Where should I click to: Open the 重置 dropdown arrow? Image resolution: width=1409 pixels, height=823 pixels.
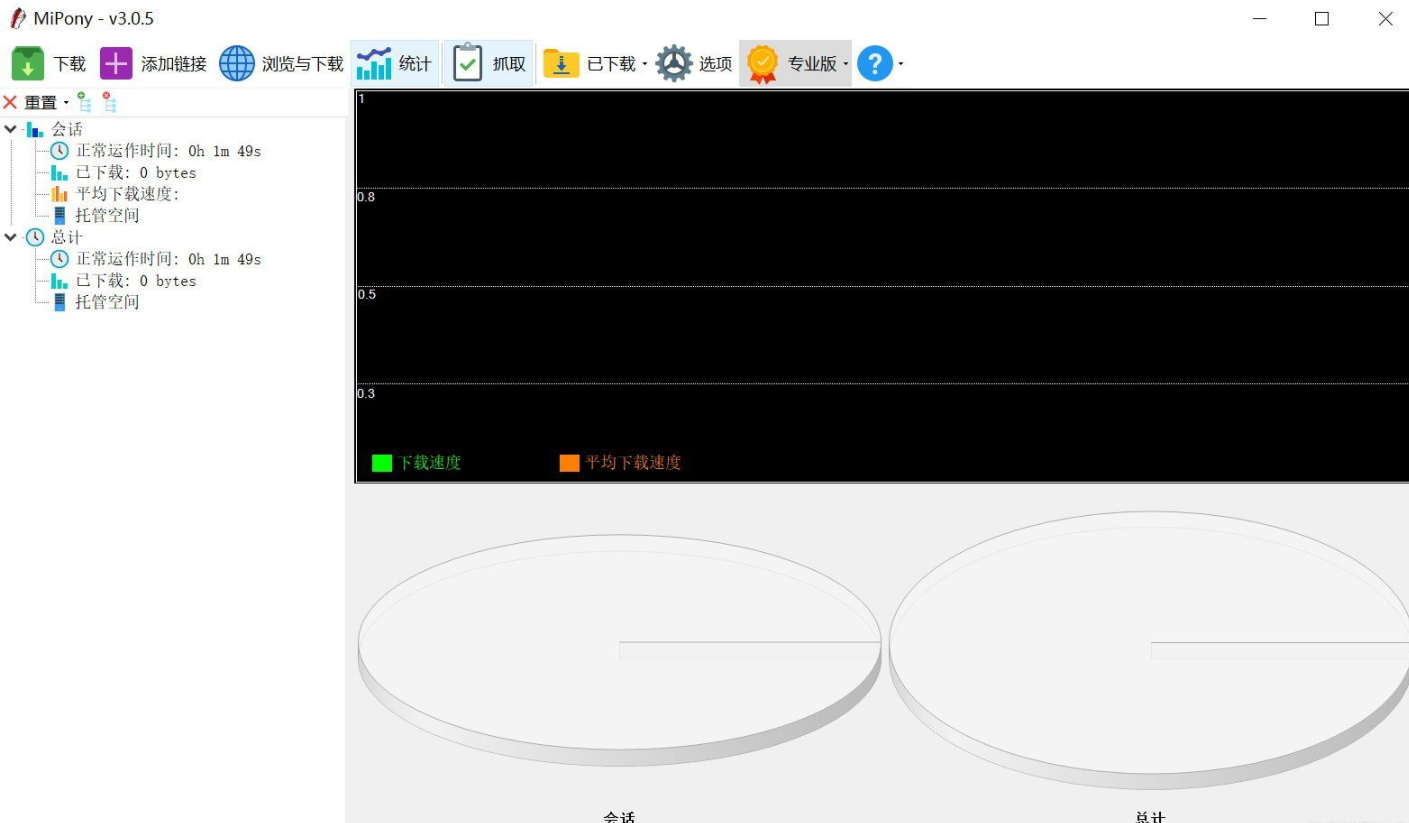pos(66,102)
